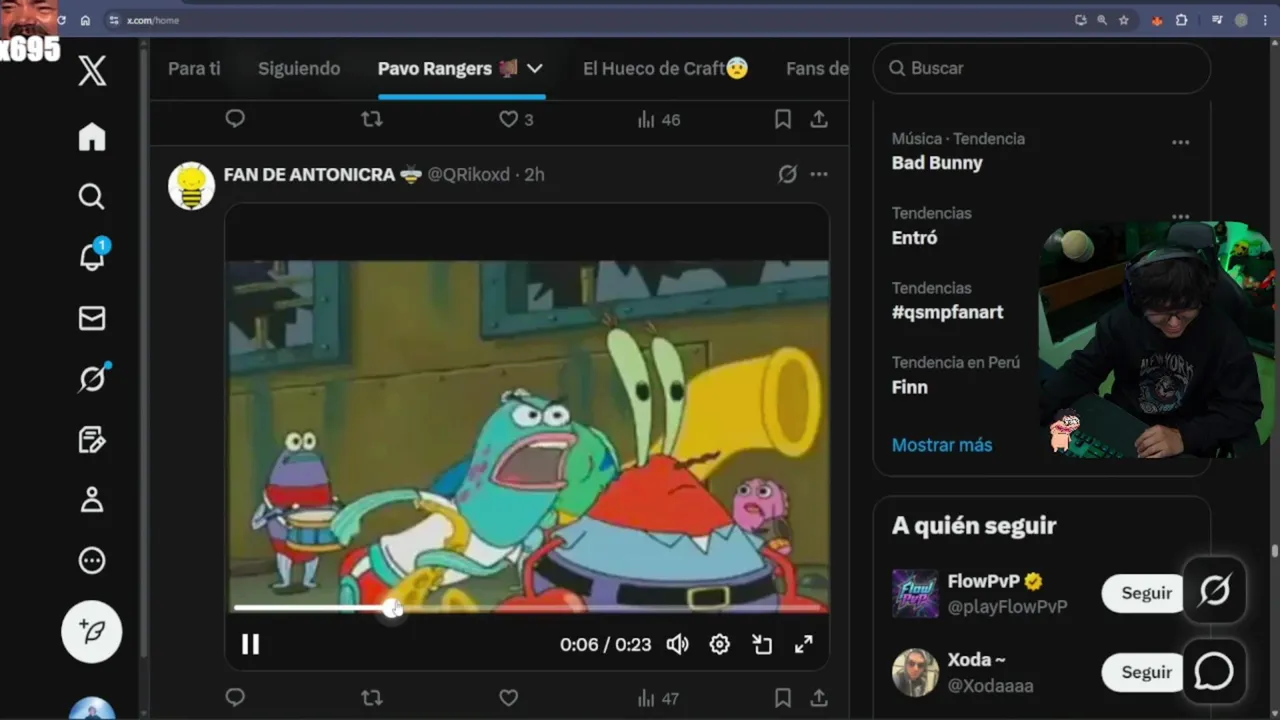Bookmark this page with the star
Viewport: 1280px width, 720px height.
pyautogui.click(x=1124, y=20)
